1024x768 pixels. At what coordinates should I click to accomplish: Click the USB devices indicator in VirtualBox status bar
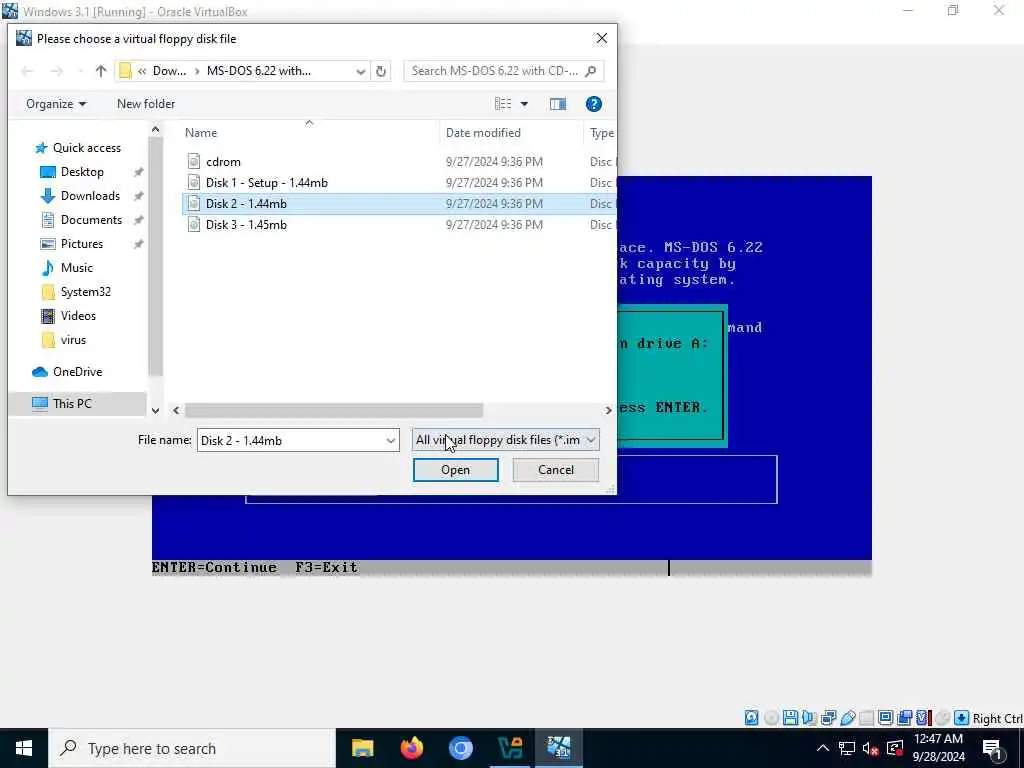(x=848, y=718)
